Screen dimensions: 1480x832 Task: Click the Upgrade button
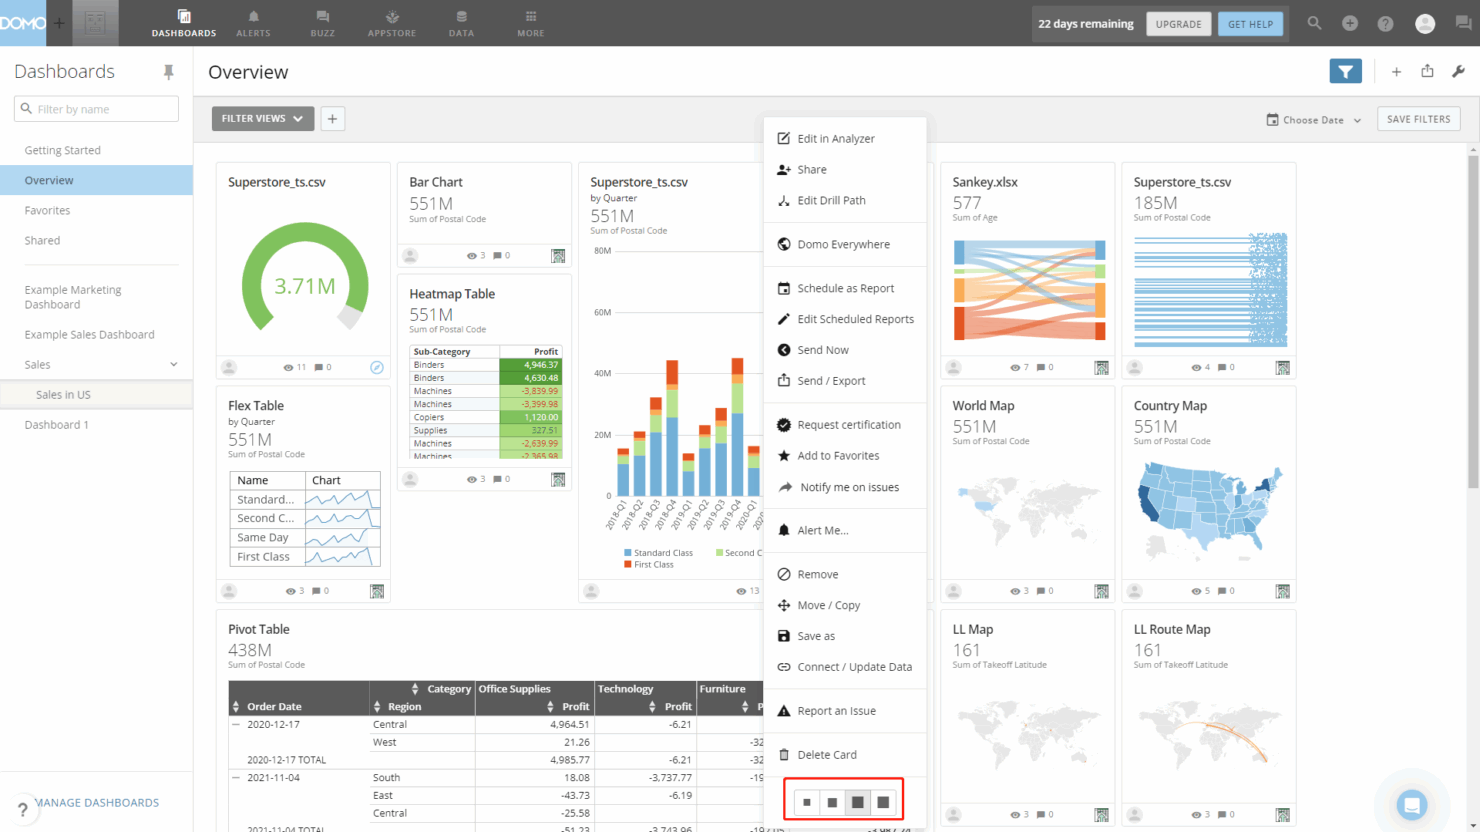pos(1178,24)
